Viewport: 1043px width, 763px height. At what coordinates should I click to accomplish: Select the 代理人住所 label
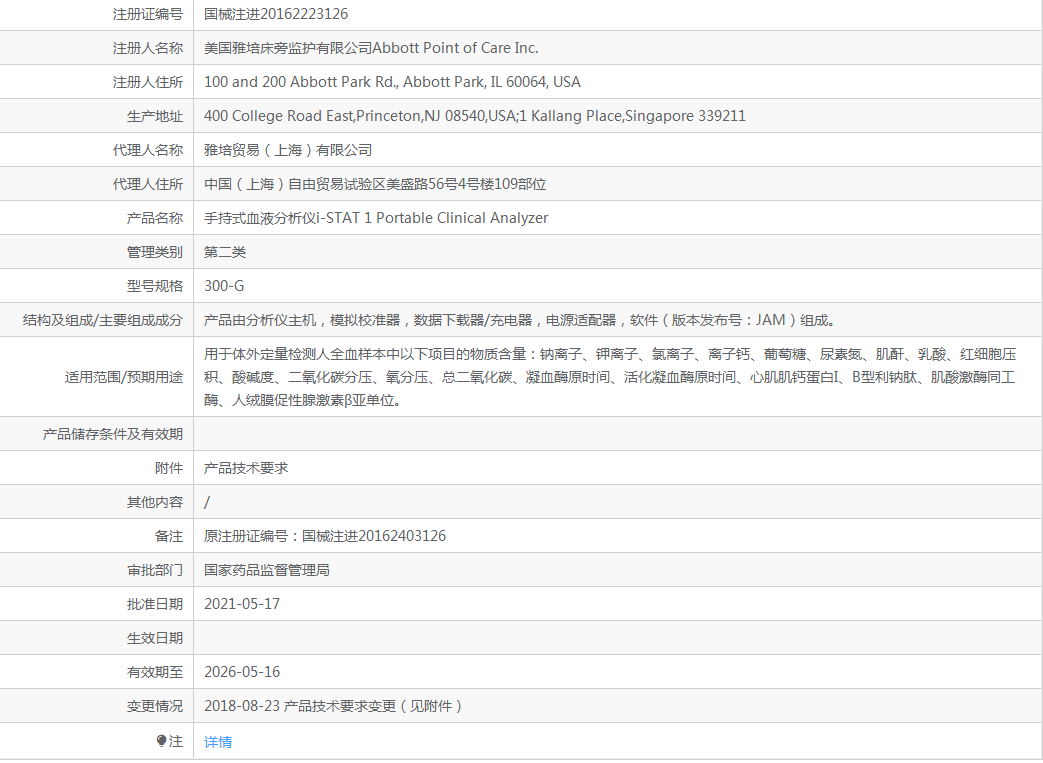click(x=148, y=184)
